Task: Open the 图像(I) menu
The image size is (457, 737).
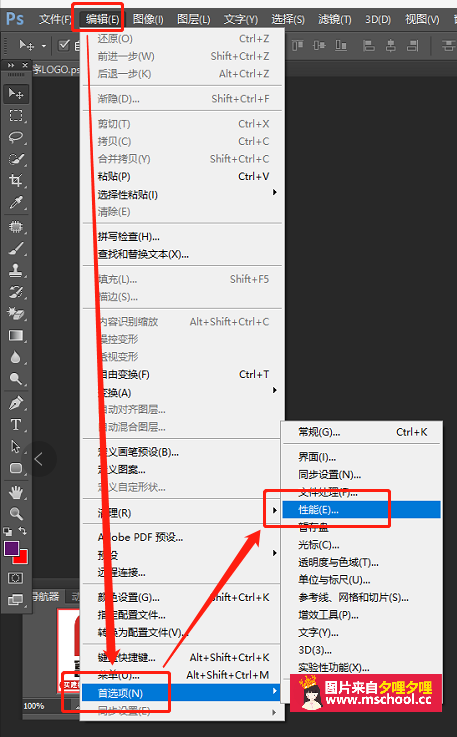Action: coord(148,19)
